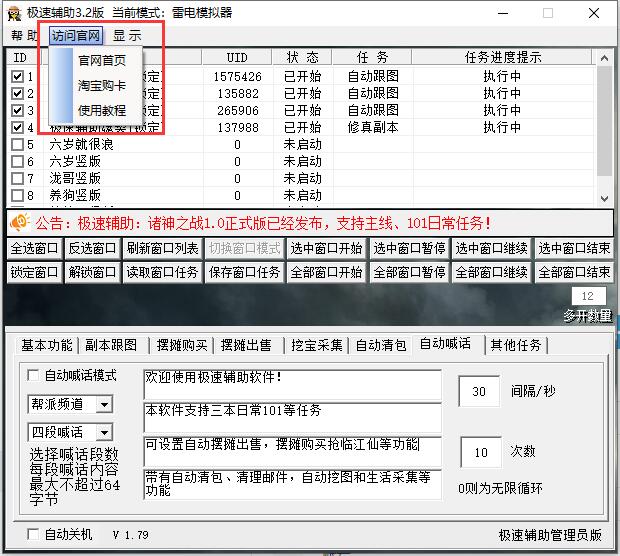Open the 显示 menu
The width and height of the screenshot is (620, 556).
[x=127, y=36]
